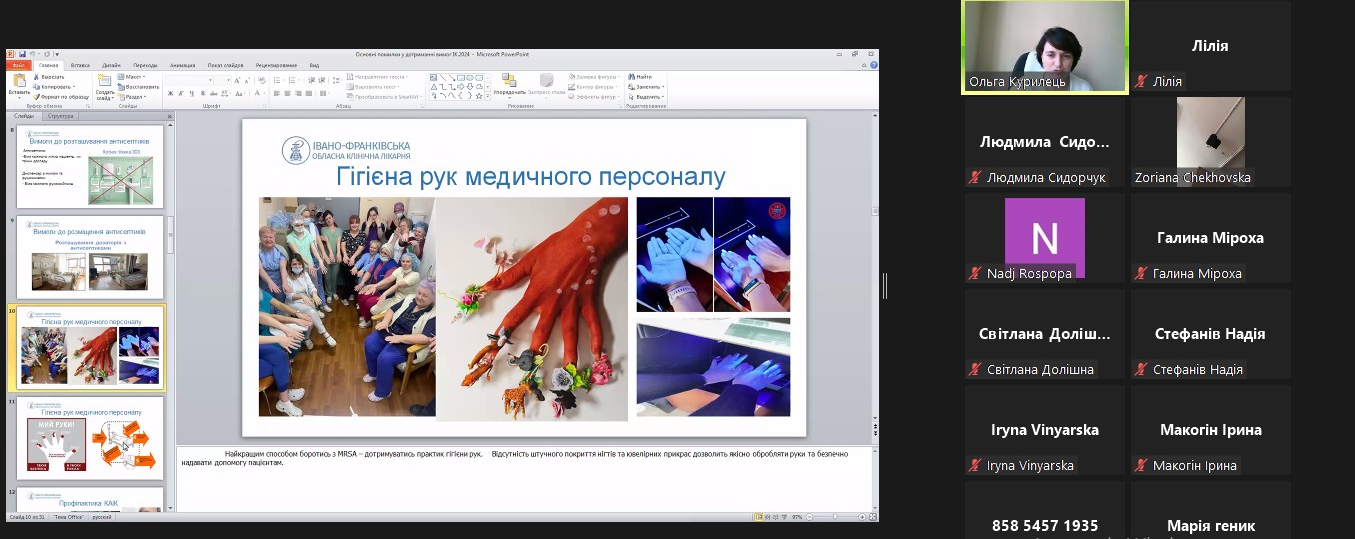Screen dimensions: 1355x539
Task: Open the PowerPoint Help question mark icon
Action: [872, 65]
